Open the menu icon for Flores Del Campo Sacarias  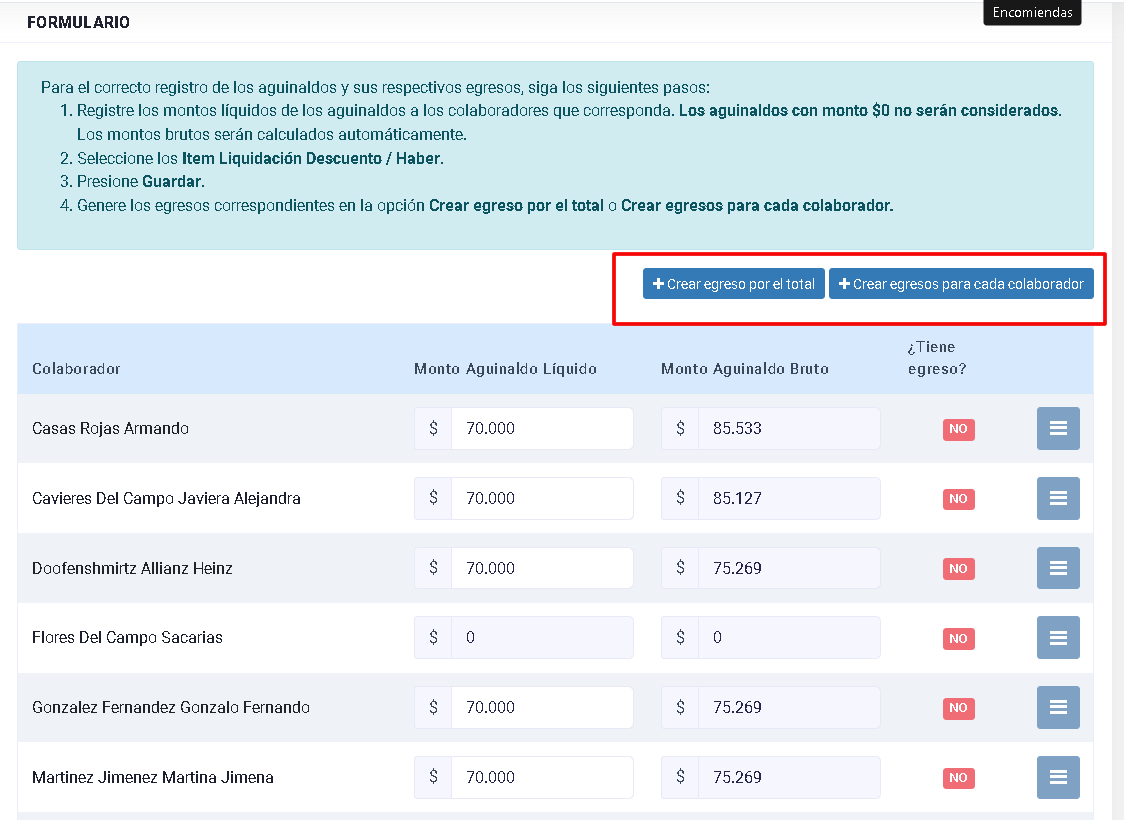tap(1058, 637)
